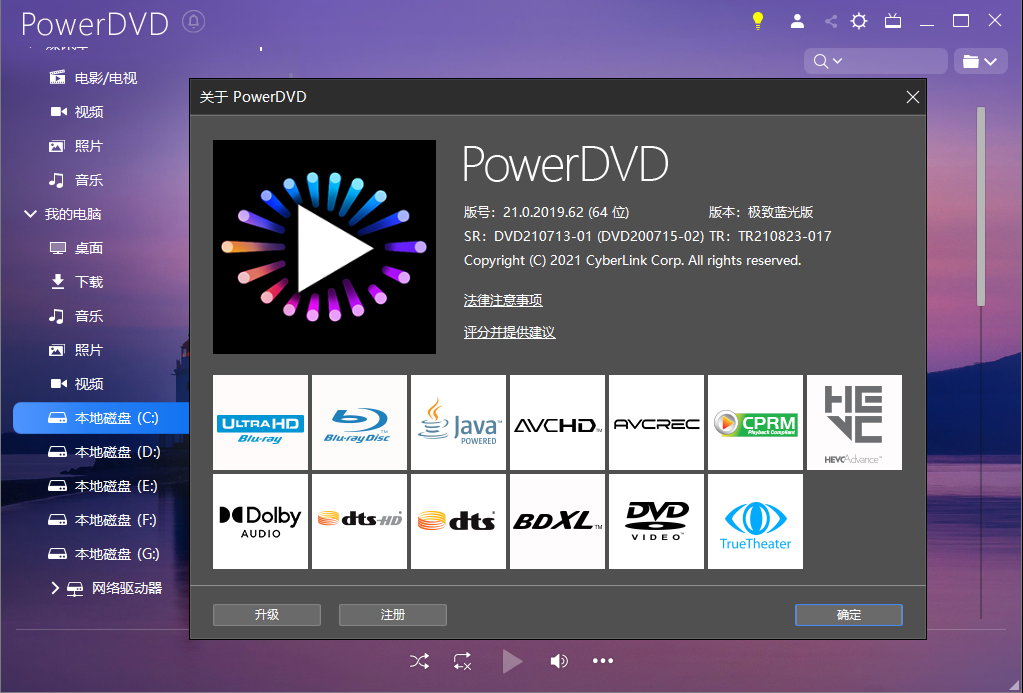Select 本地磁盘 (G:)
The height and width of the screenshot is (693, 1023).
[x=102, y=553]
